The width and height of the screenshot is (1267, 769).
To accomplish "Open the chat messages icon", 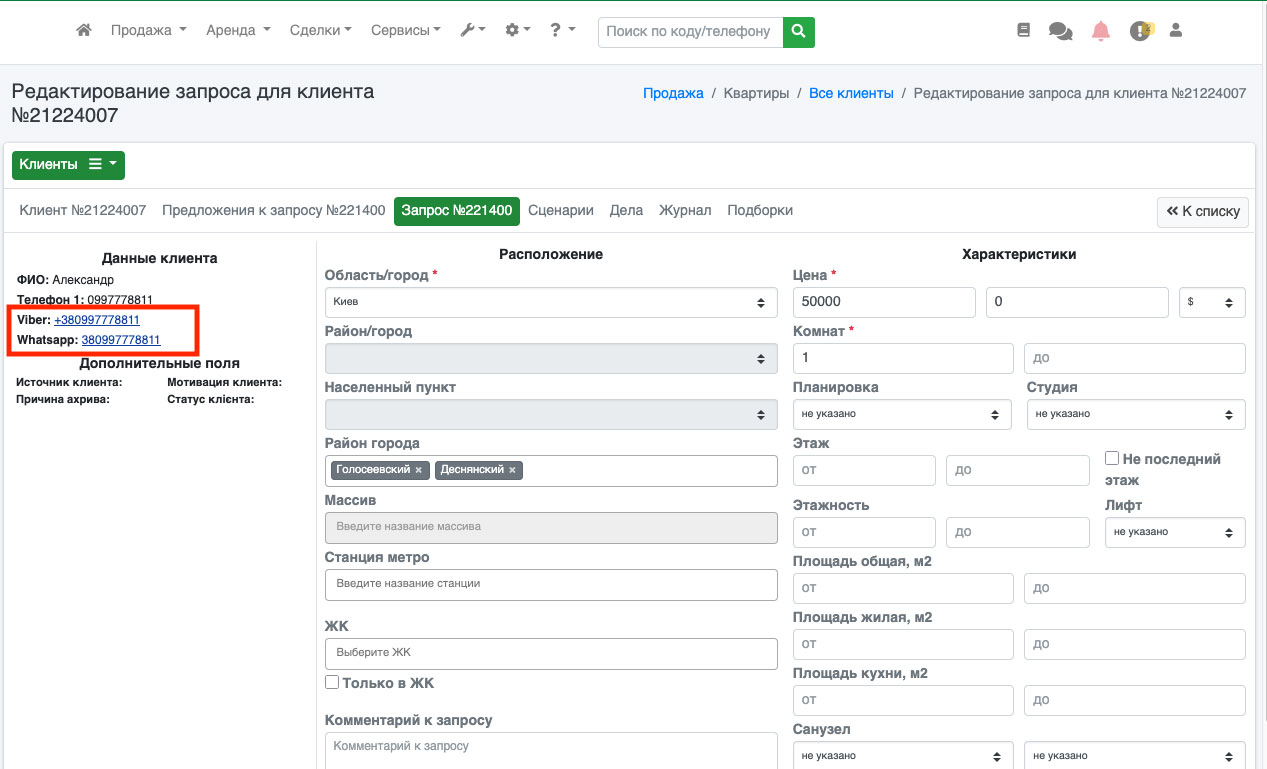I will click(1060, 31).
